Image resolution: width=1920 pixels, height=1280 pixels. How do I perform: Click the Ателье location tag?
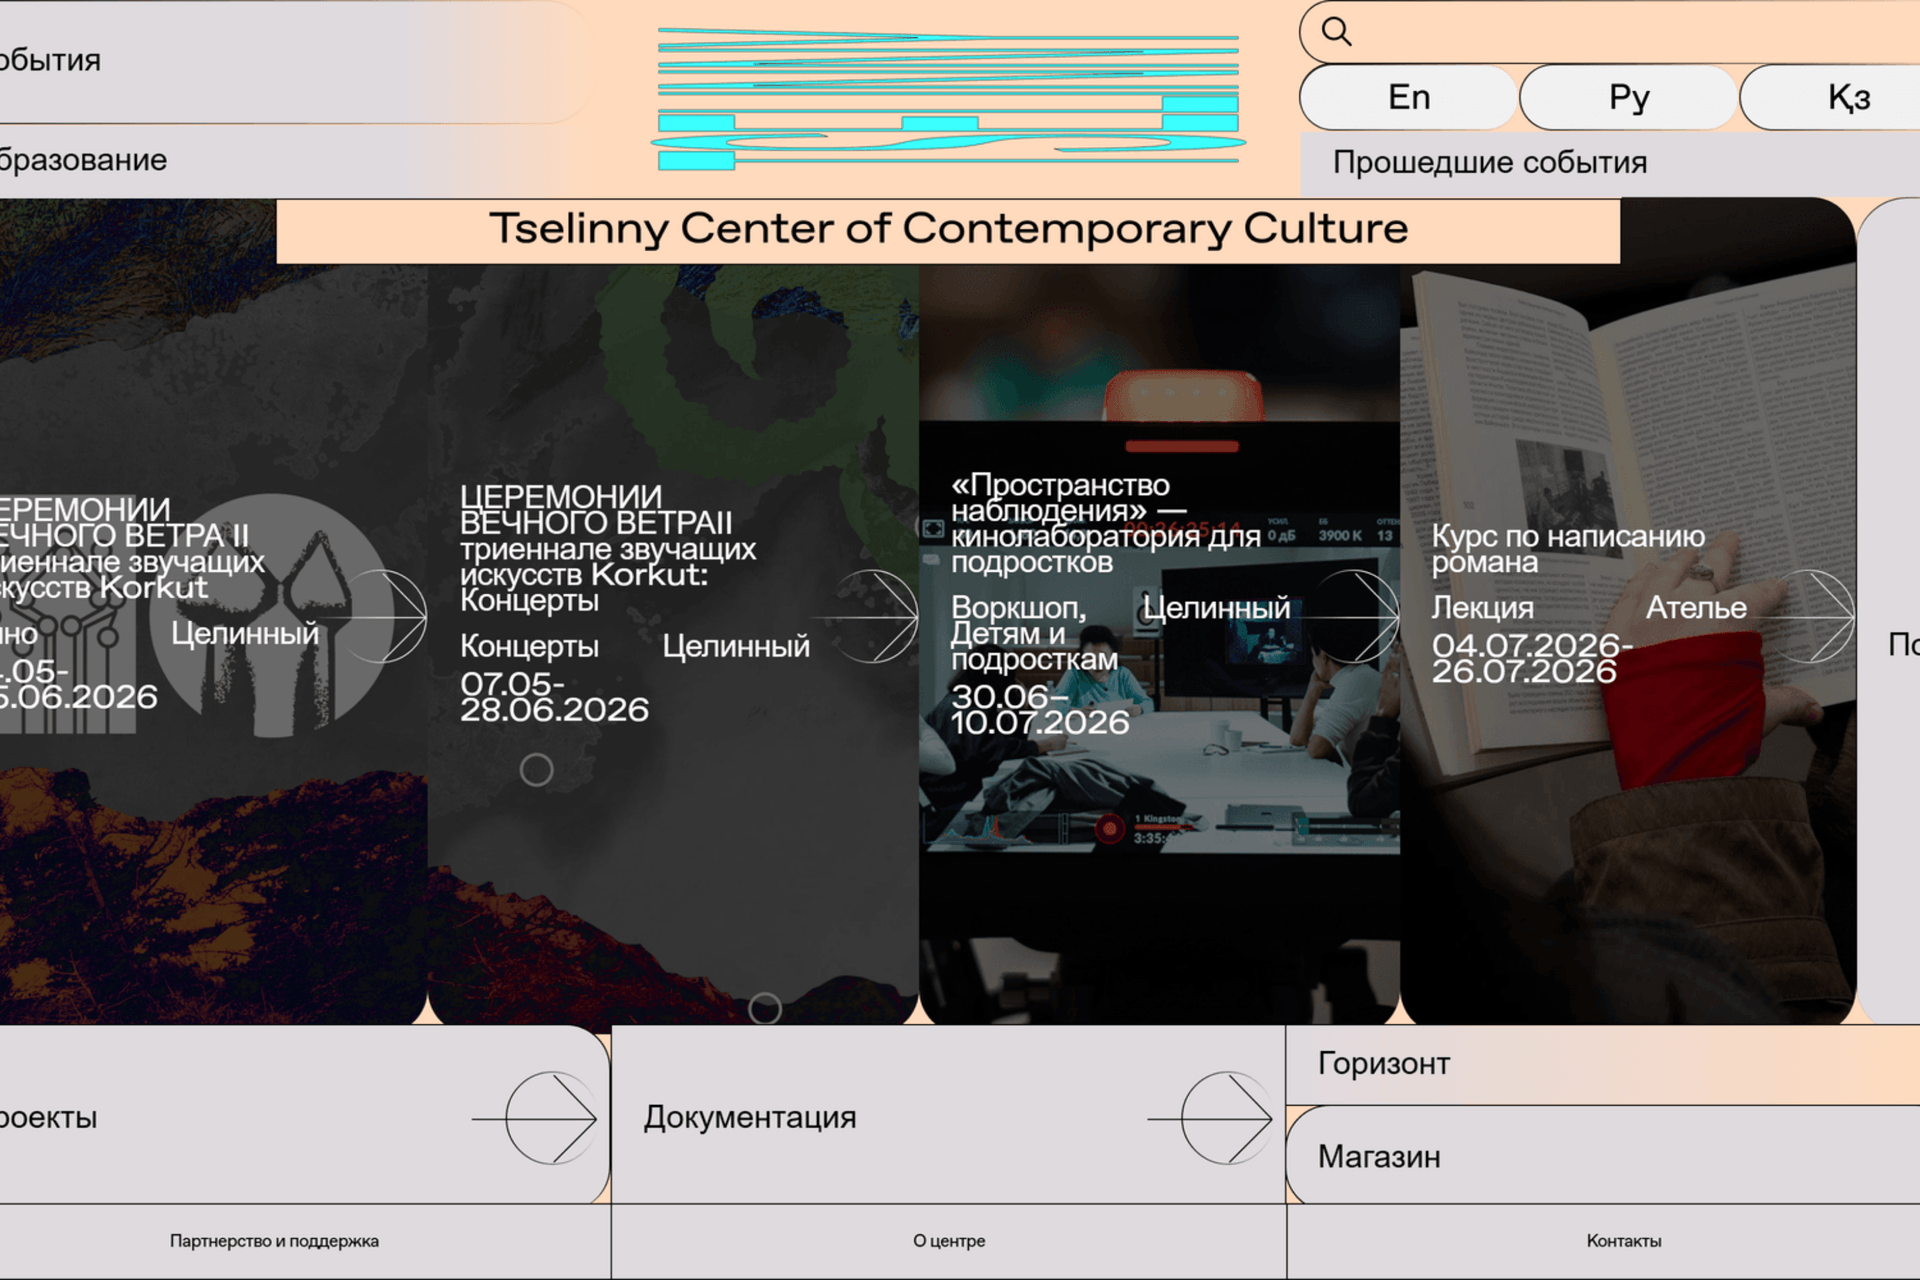pos(1696,608)
